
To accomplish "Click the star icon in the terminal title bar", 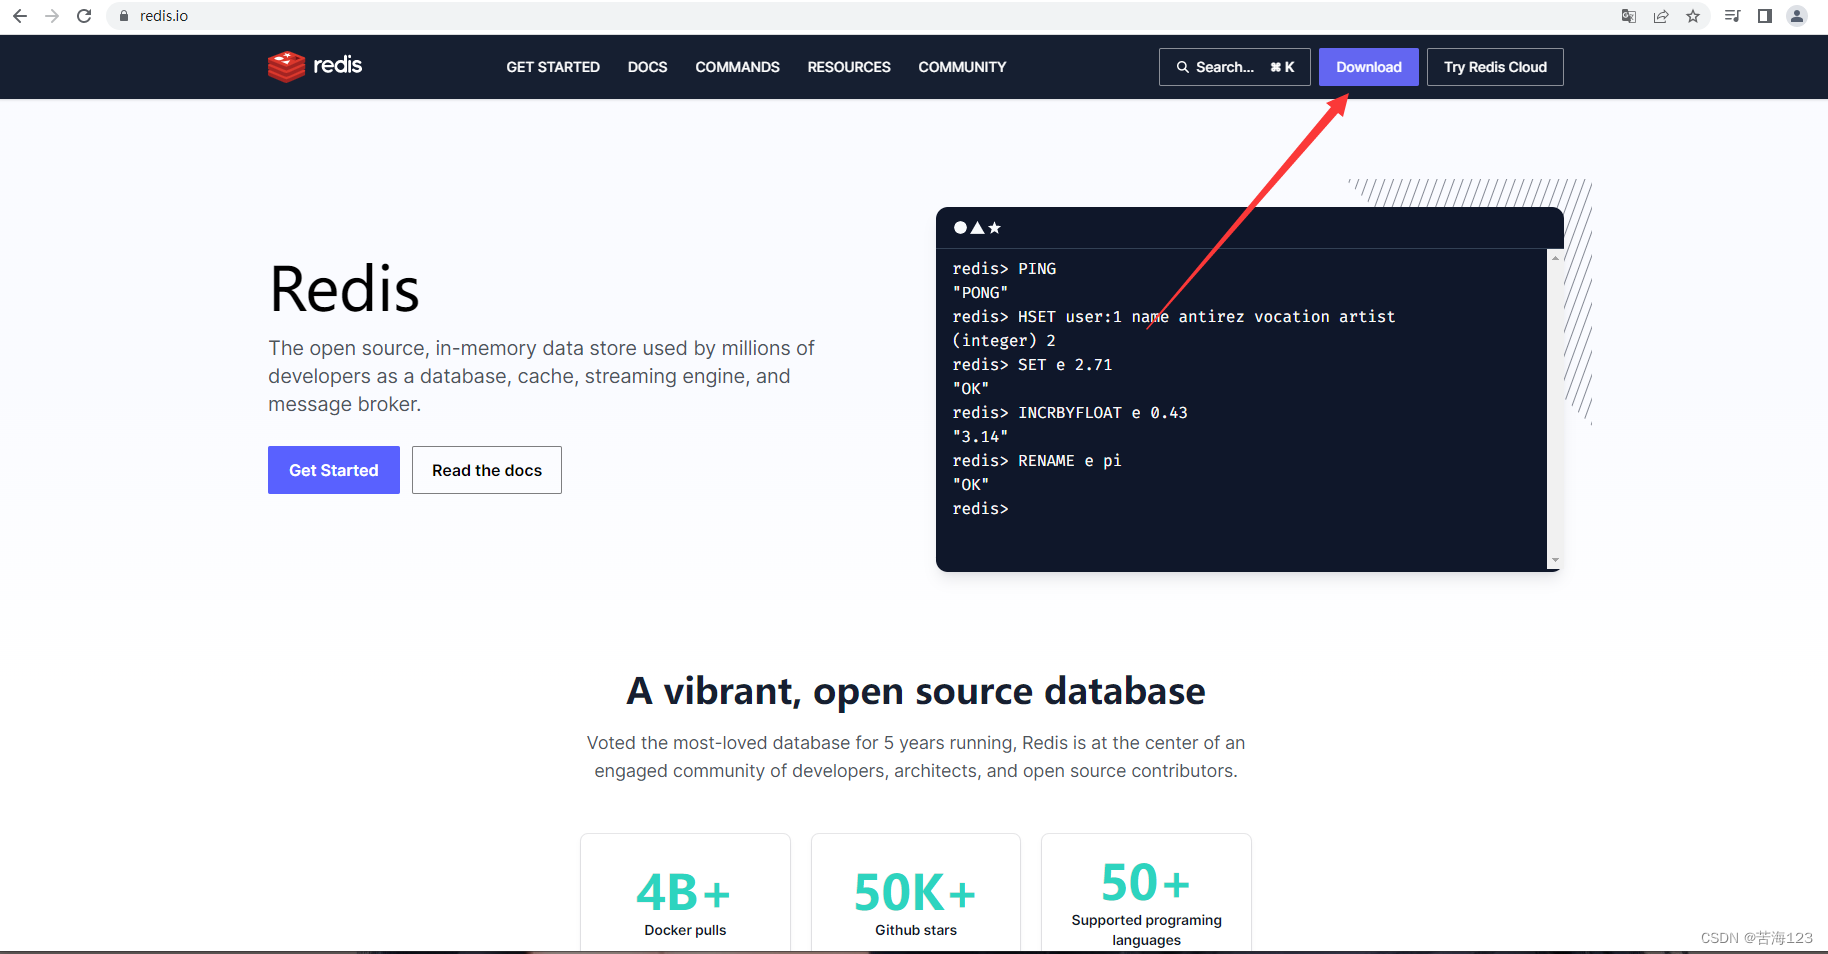I will (x=994, y=228).
